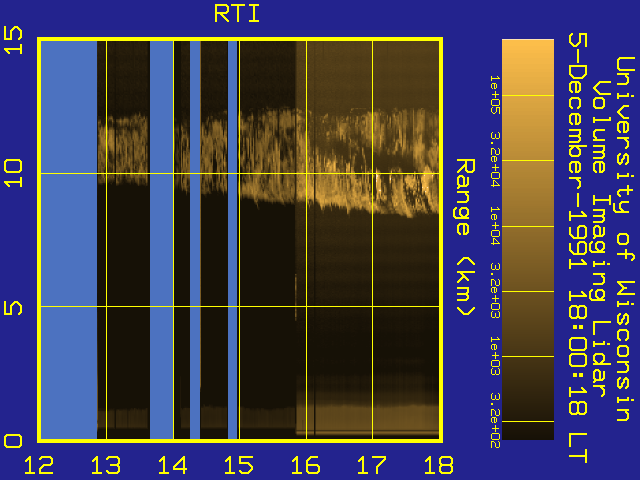640x480 pixels.
Task: Click the x-axis tick label 13
Action: (x=106, y=465)
